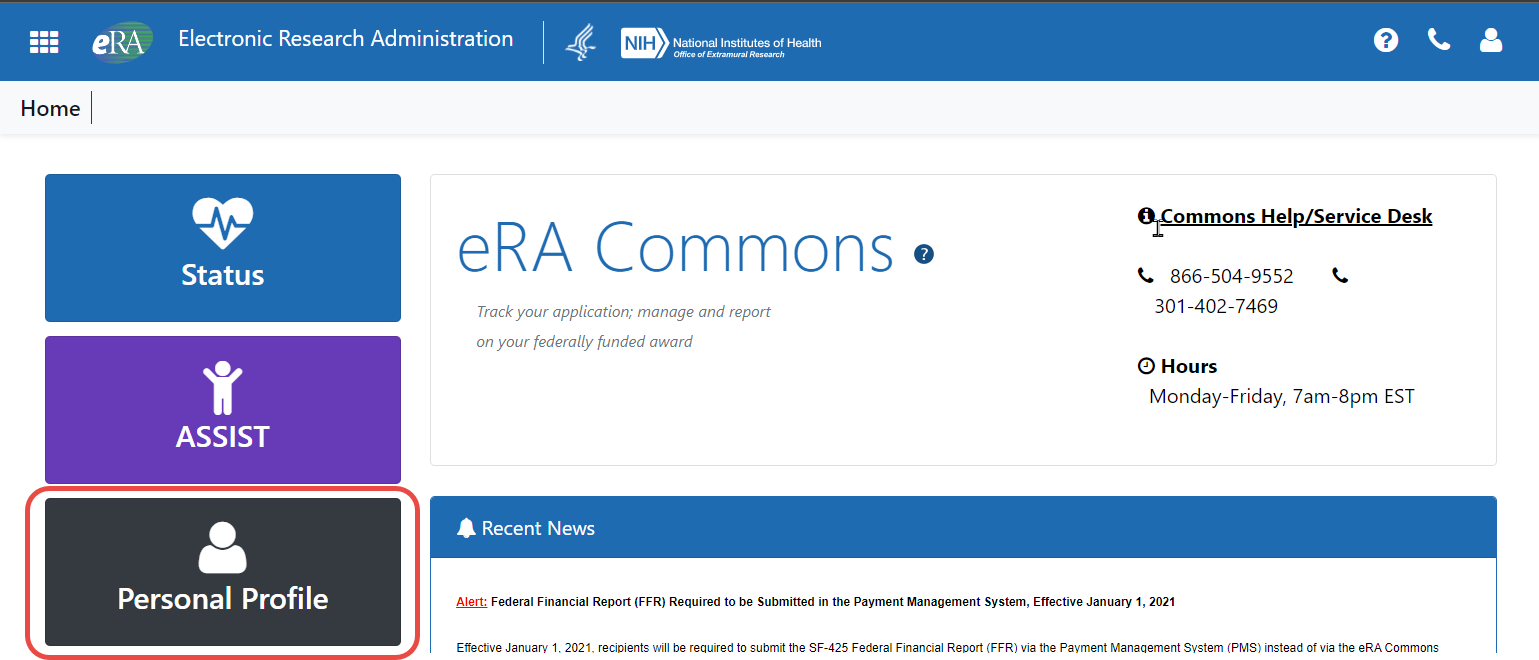Click Electronic Research Administration title
1539x660 pixels.
[x=346, y=39]
